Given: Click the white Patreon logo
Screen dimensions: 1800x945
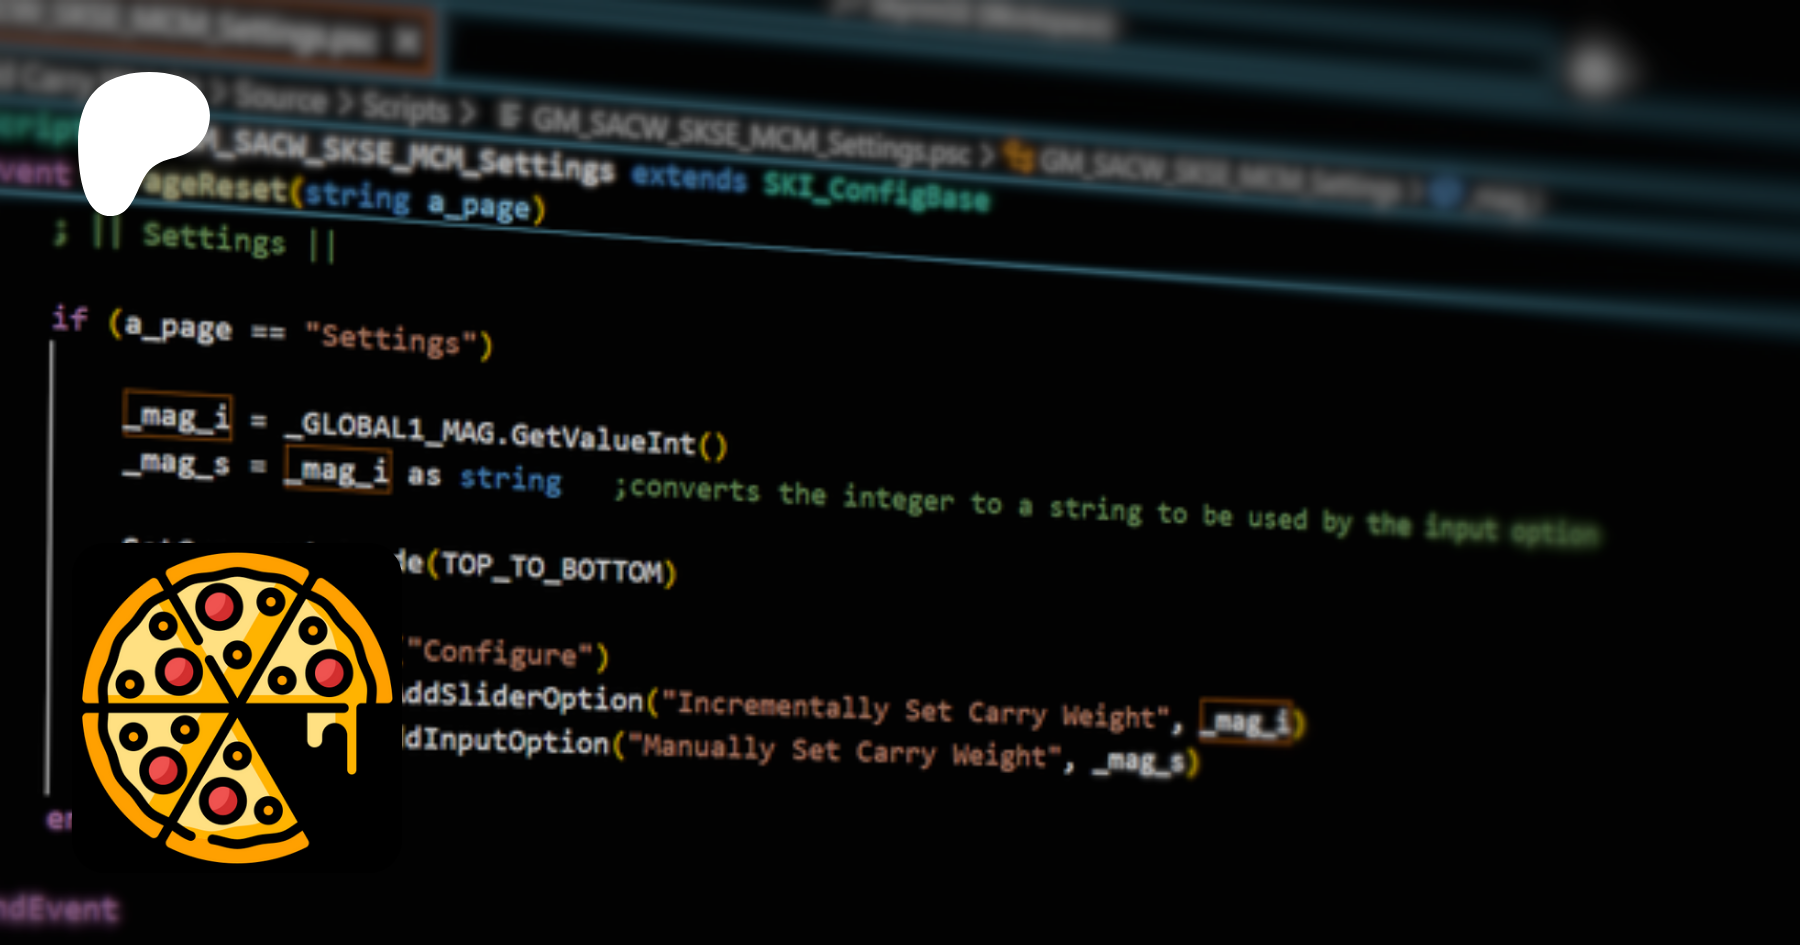Looking at the screenshot, I should pyautogui.click(x=140, y=138).
